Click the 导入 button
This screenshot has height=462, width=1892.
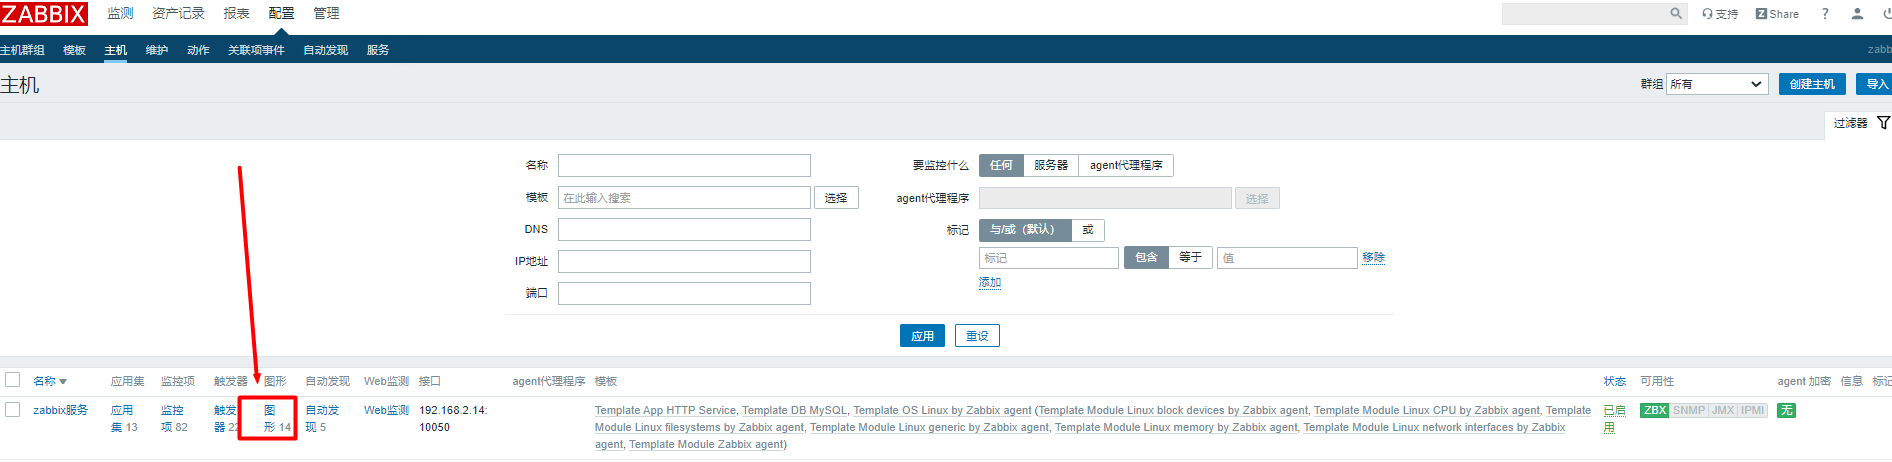click(1874, 84)
